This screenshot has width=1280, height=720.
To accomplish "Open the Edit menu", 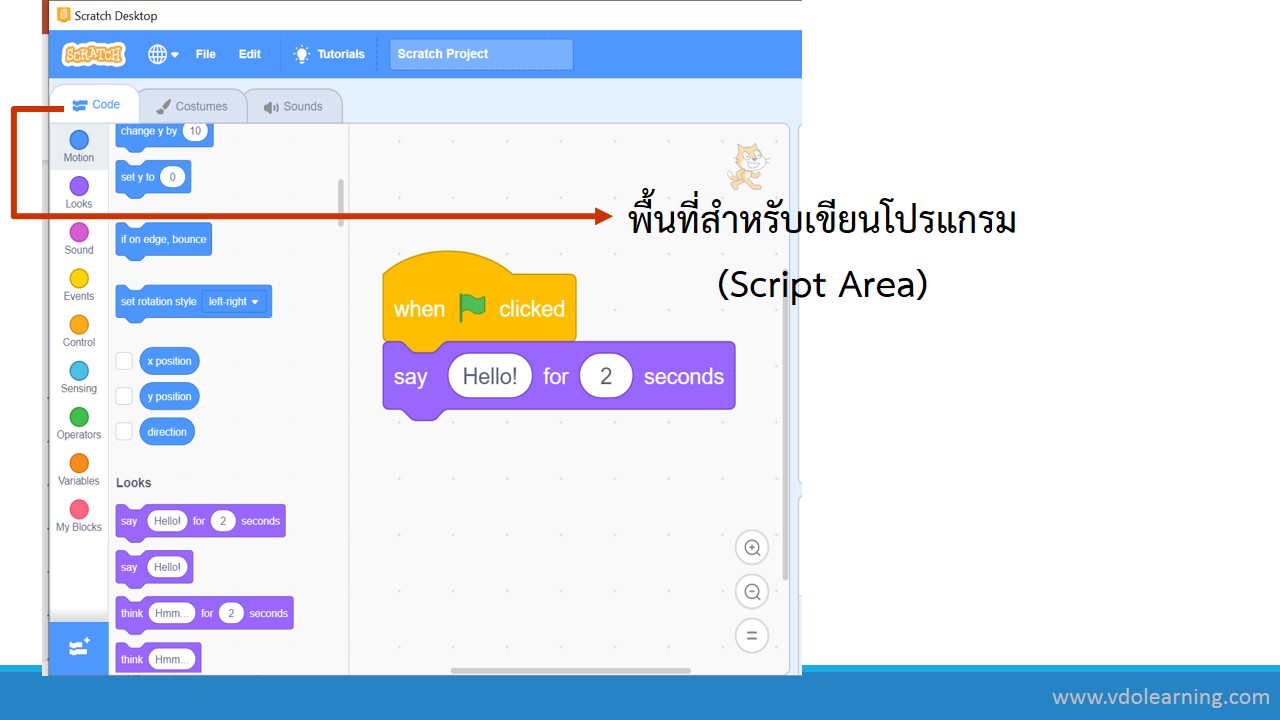I will (249, 54).
